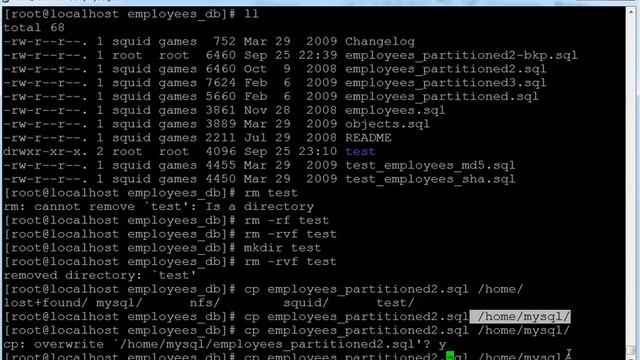This screenshot has width=640, height=360.
Task: Click the terminal vertical scrollbar
Action: [631, 183]
